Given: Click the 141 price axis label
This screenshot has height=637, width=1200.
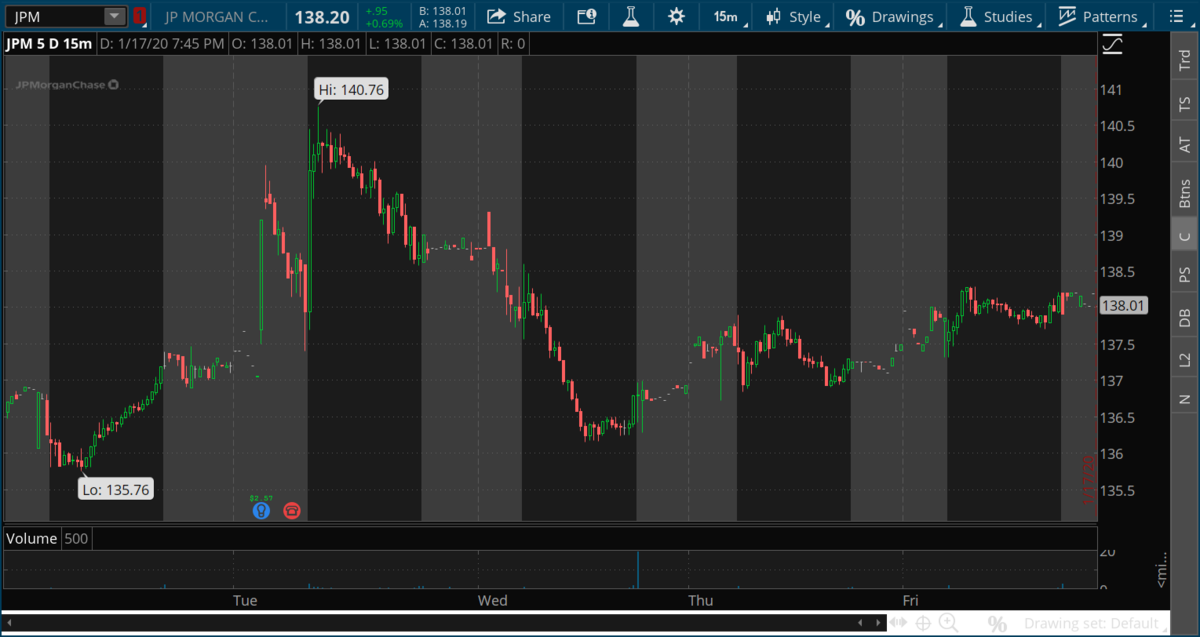Looking at the screenshot, I should point(1111,90).
